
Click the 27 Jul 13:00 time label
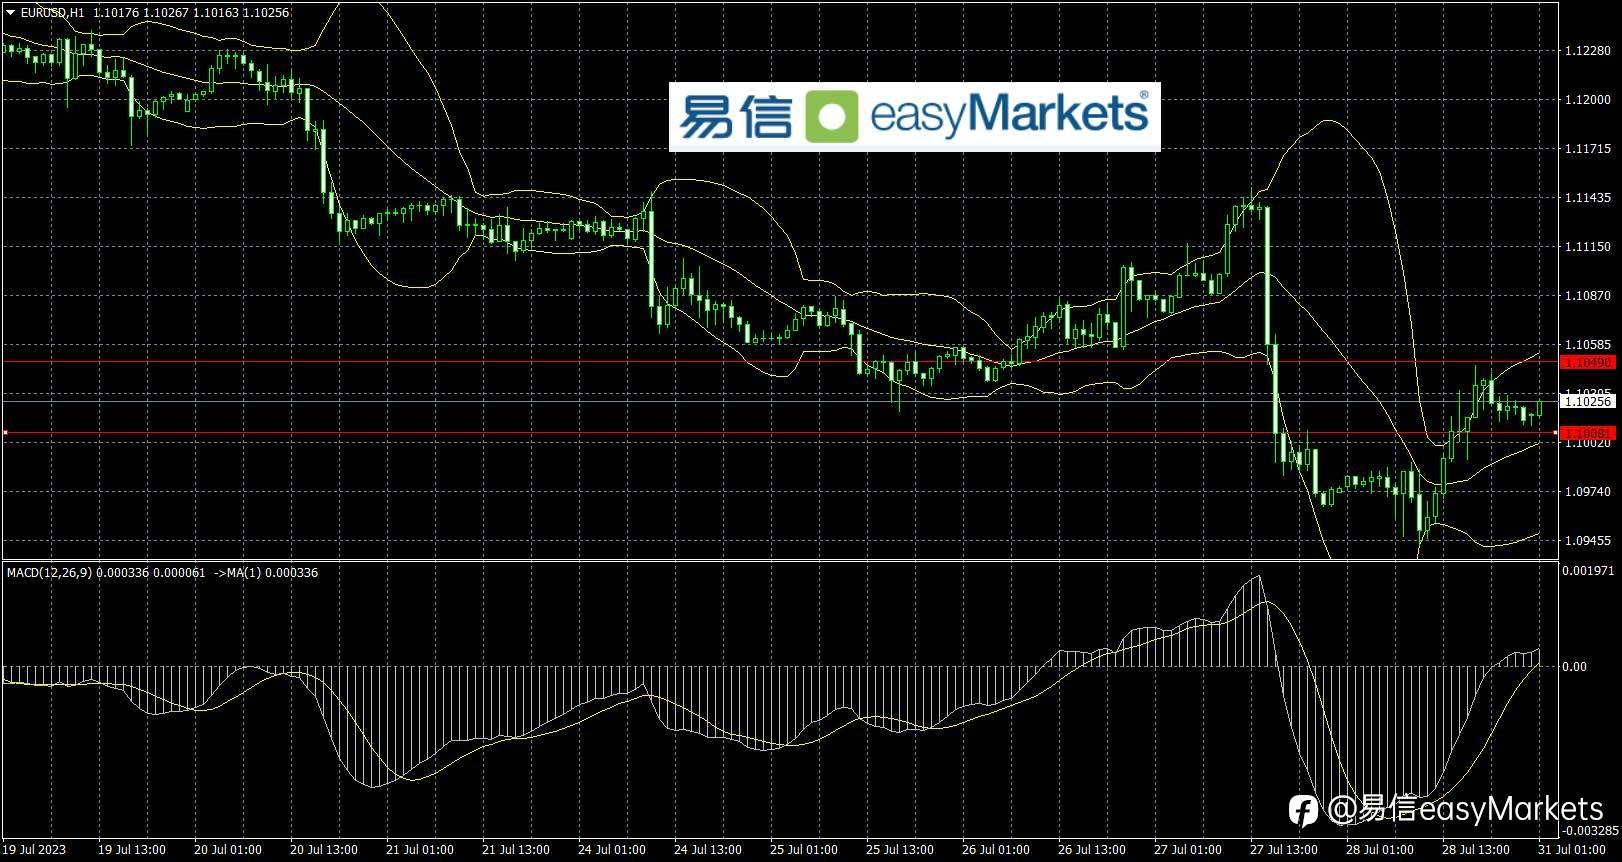coord(1284,850)
